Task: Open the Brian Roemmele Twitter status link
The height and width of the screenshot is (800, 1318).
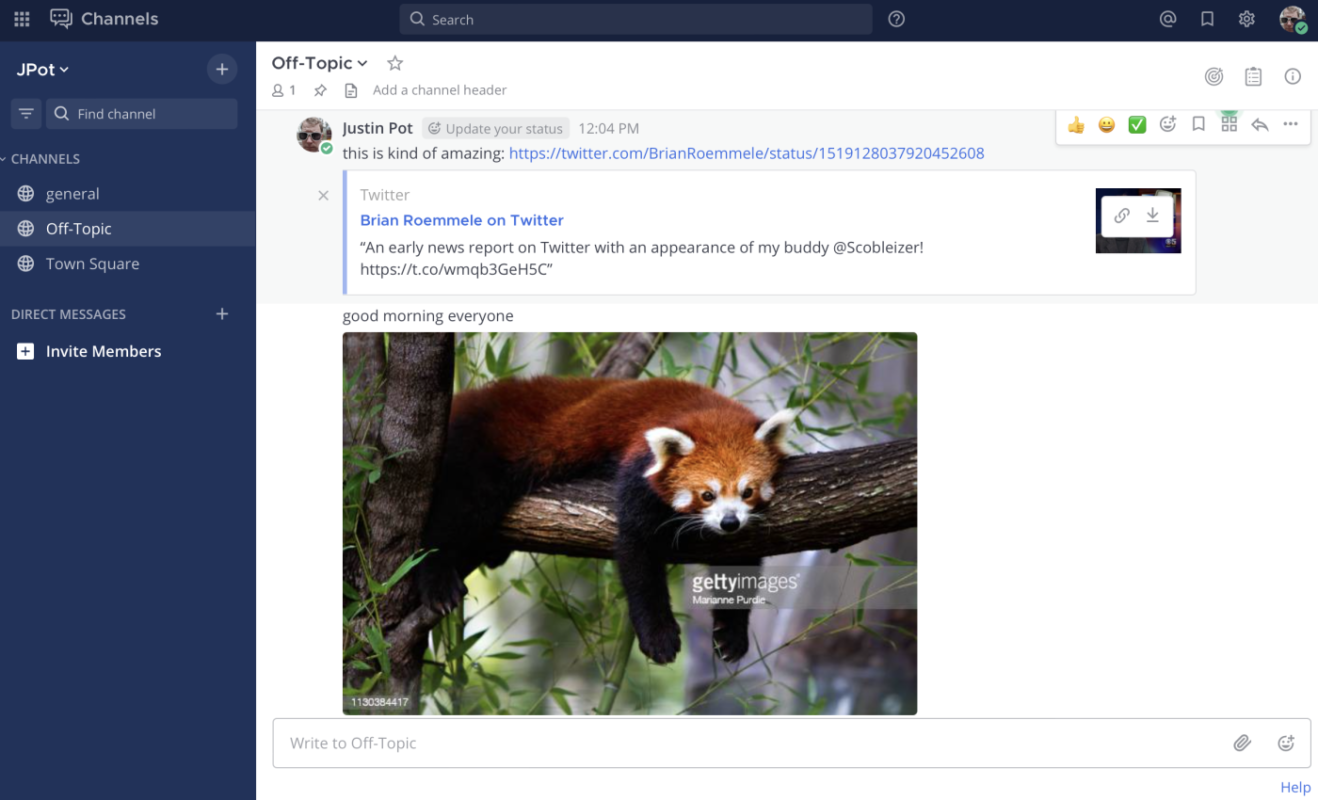Action: (x=746, y=153)
